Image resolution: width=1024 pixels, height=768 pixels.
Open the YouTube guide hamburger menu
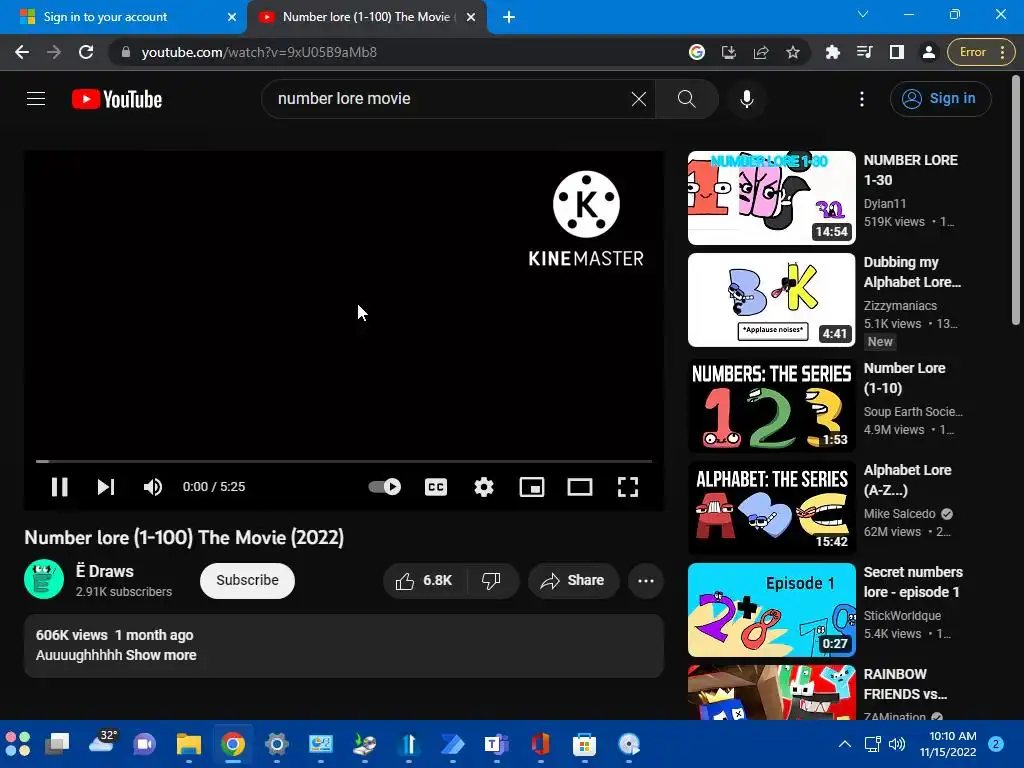[36, 99]
